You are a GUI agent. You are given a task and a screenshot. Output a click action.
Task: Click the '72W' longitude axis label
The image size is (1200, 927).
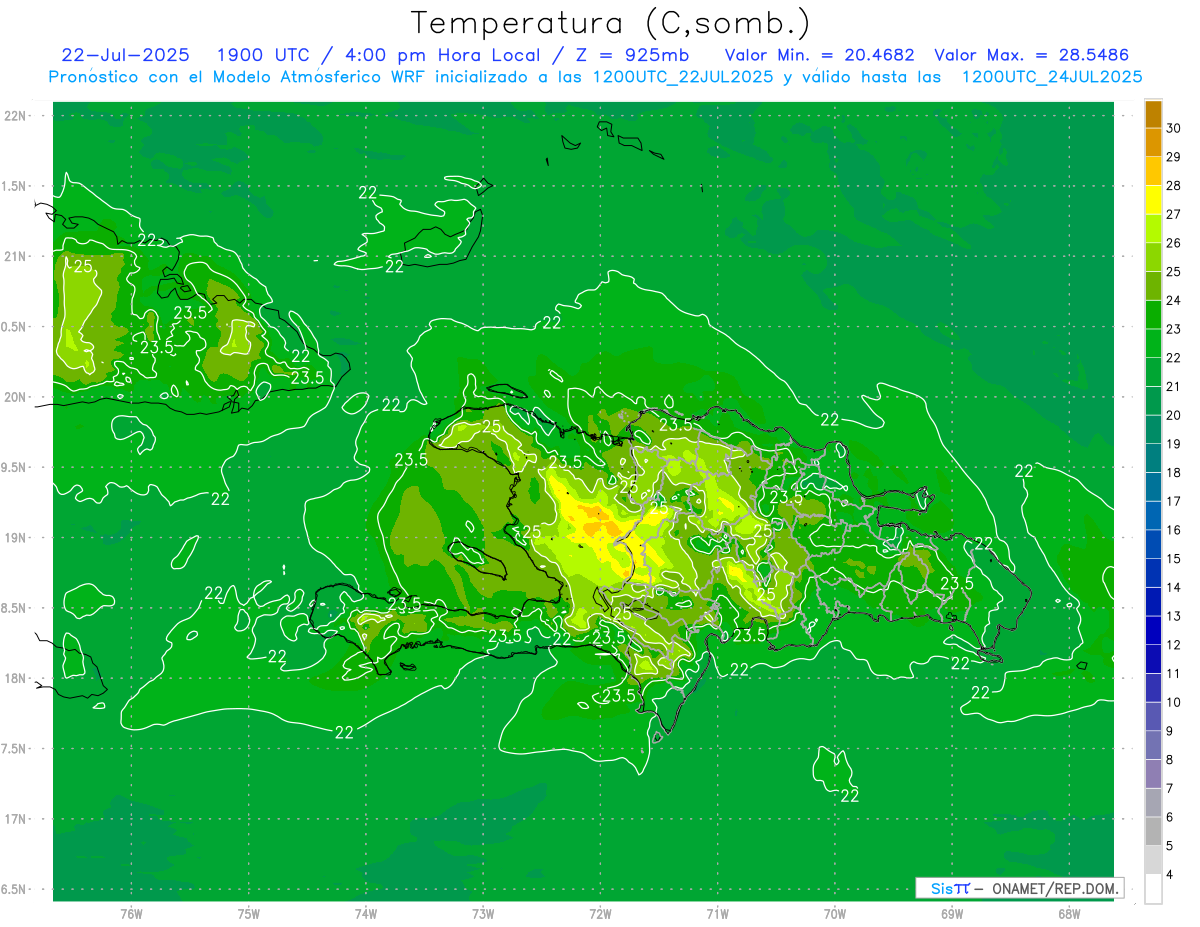point(600,914)
